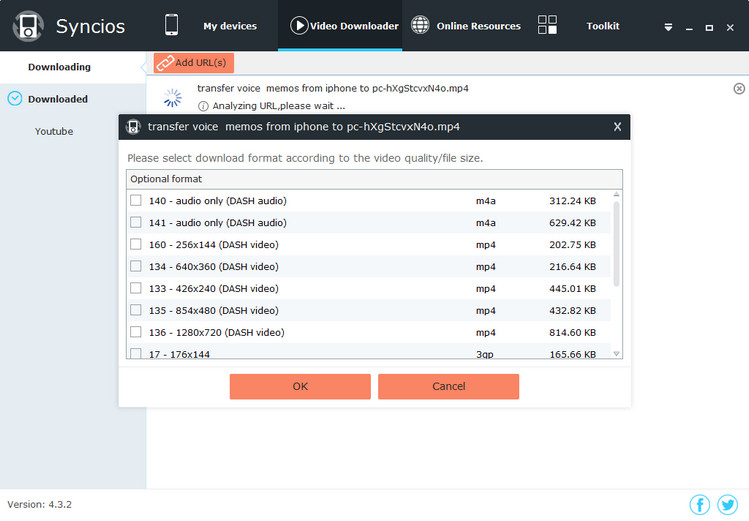
Task: Click the Syncios icon in the dialog title bar
Action: point(133,127)
